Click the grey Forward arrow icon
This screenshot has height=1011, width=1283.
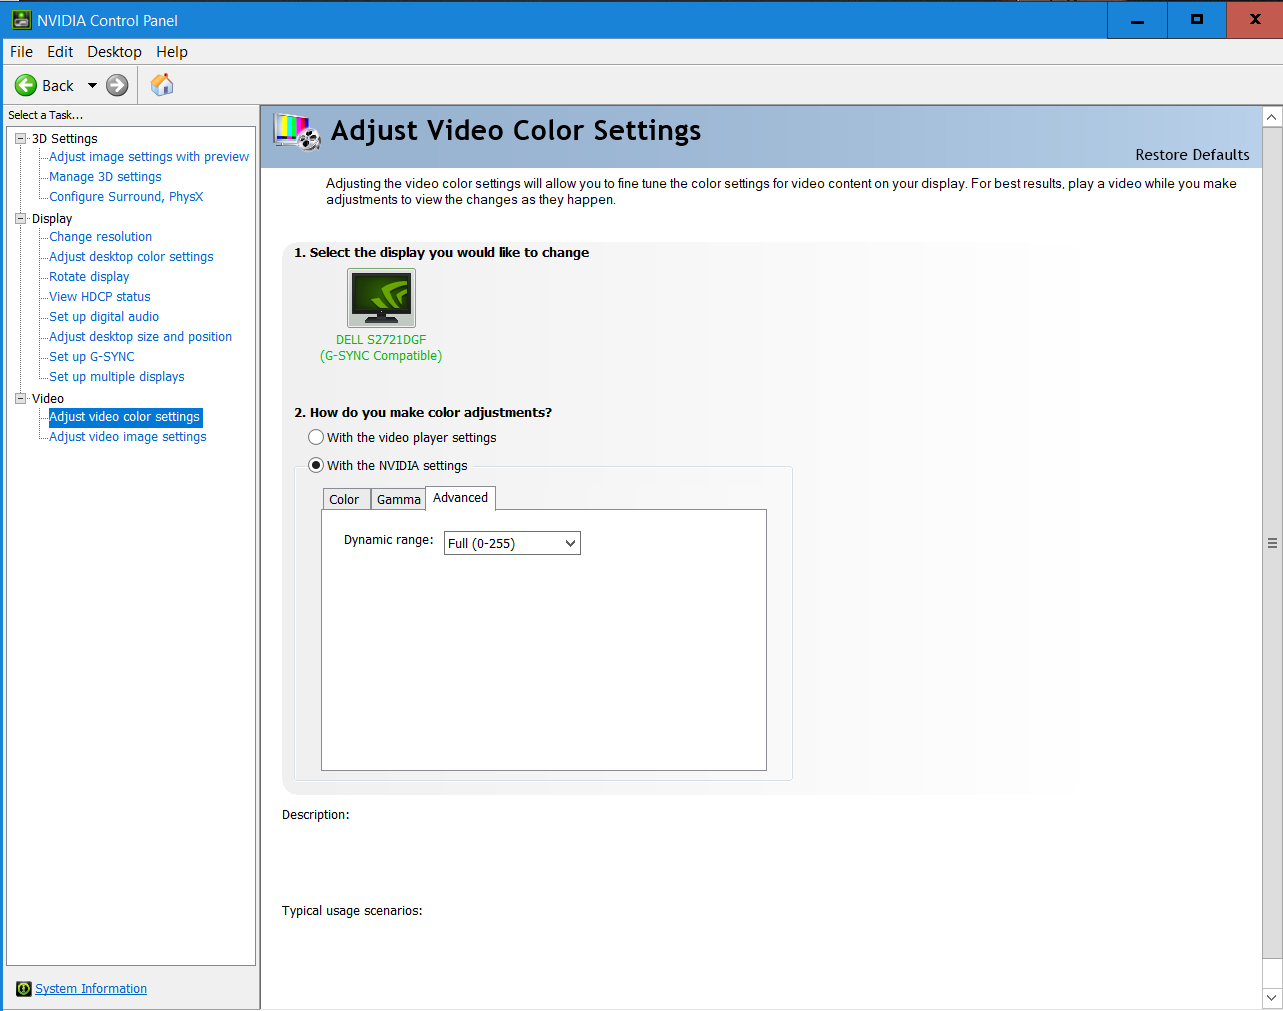point(117,85)
